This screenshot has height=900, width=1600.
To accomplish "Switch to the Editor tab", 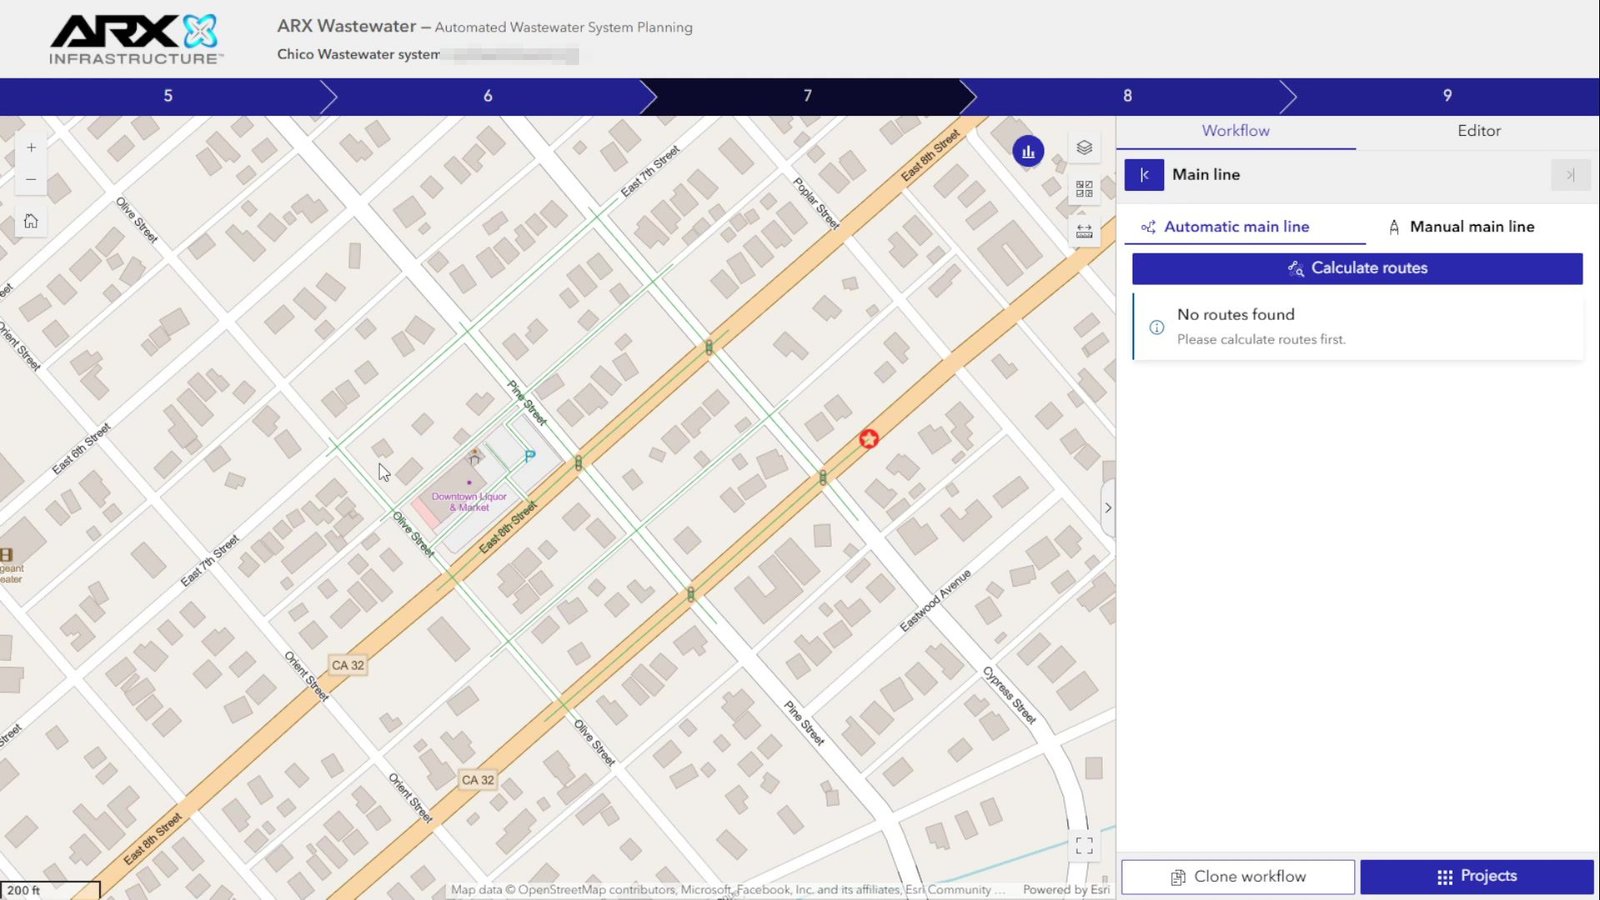I will 1478,131.
